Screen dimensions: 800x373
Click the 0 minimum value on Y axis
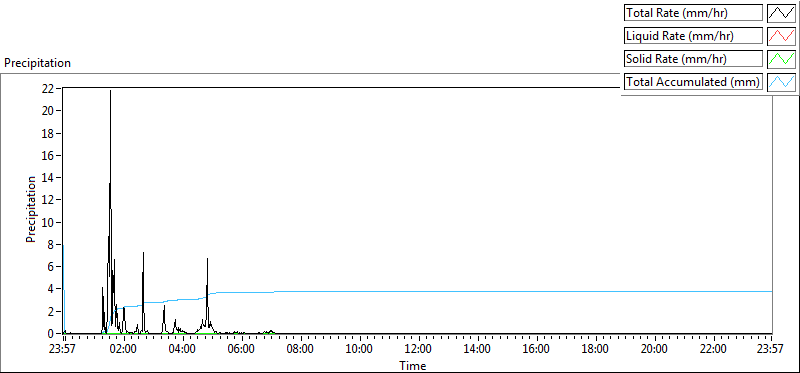click(51, 334)
